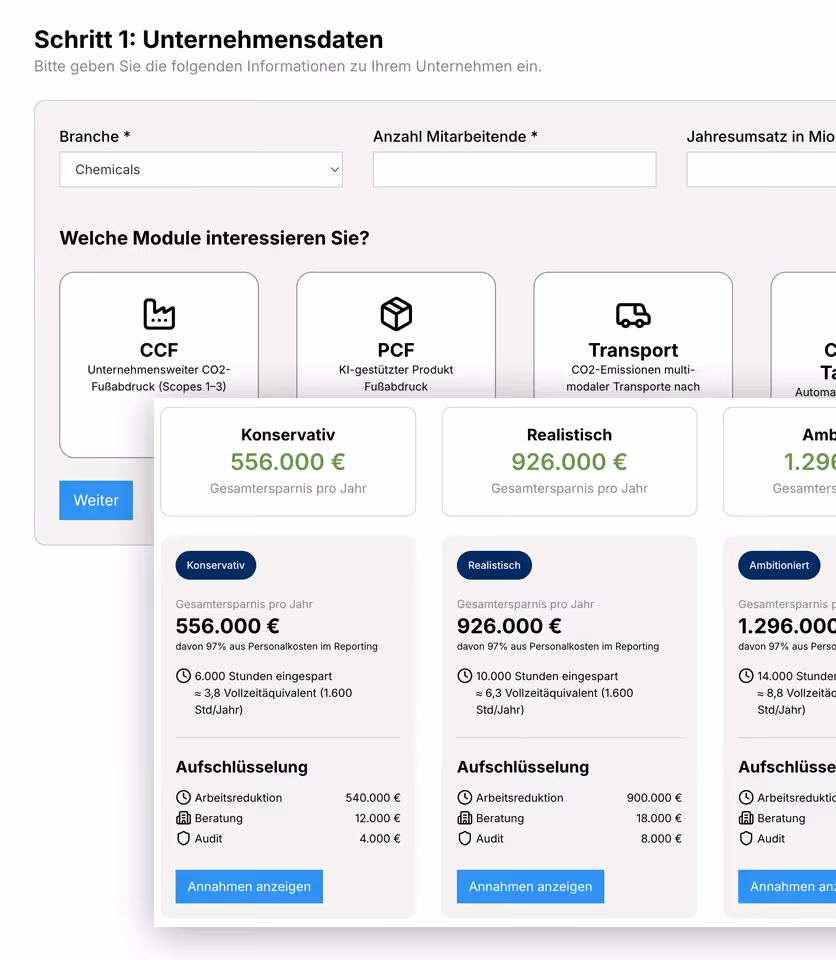Click Arbeitsreduktion clock icon in Realistisch card
Viewport: 836px width, 960px height.
465,797
